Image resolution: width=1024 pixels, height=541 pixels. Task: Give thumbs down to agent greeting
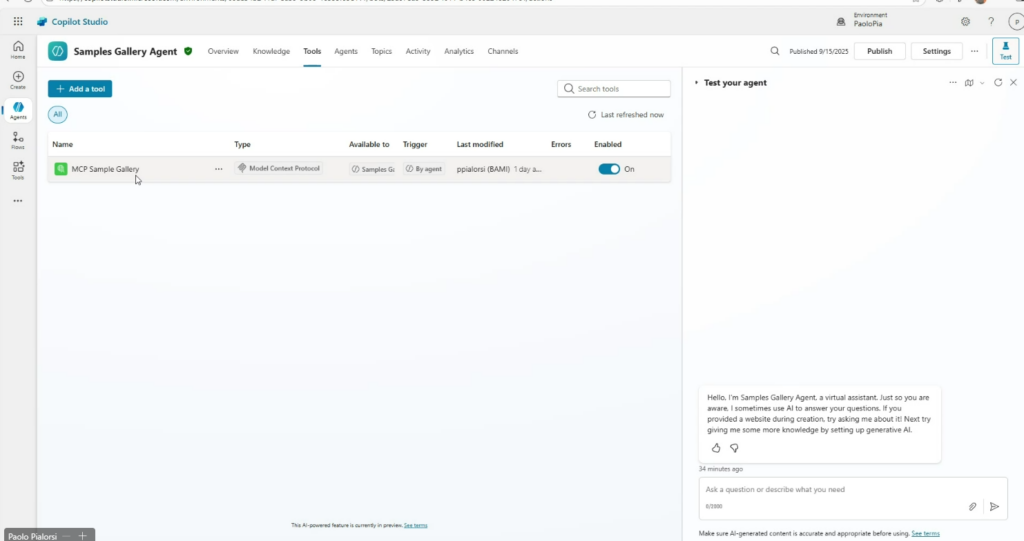coord(734,448)
